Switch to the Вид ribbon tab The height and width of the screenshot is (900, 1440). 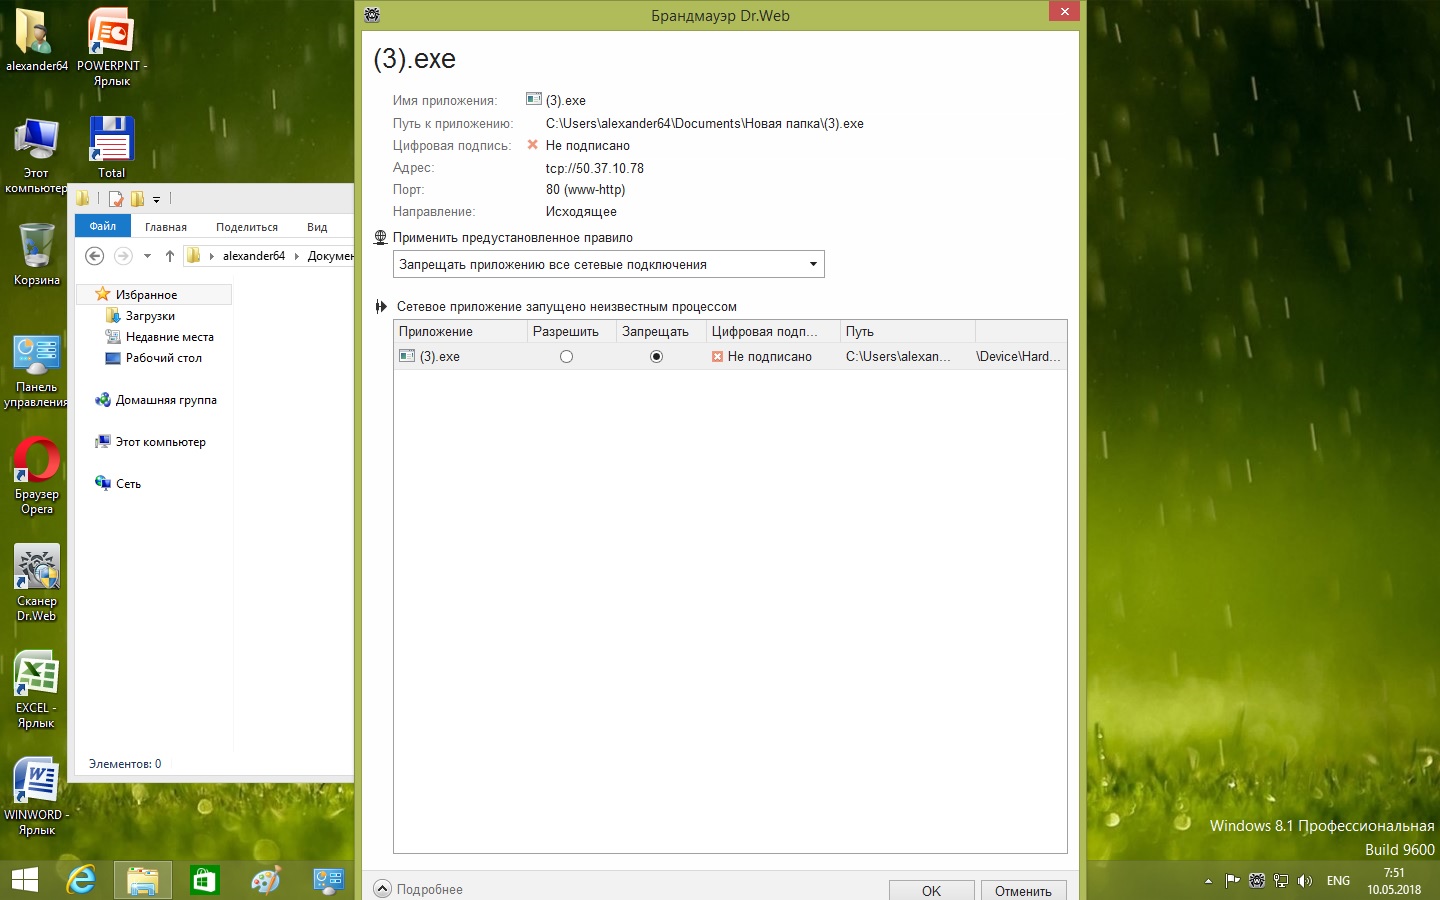pyautogui.click(x=317, y=227)
